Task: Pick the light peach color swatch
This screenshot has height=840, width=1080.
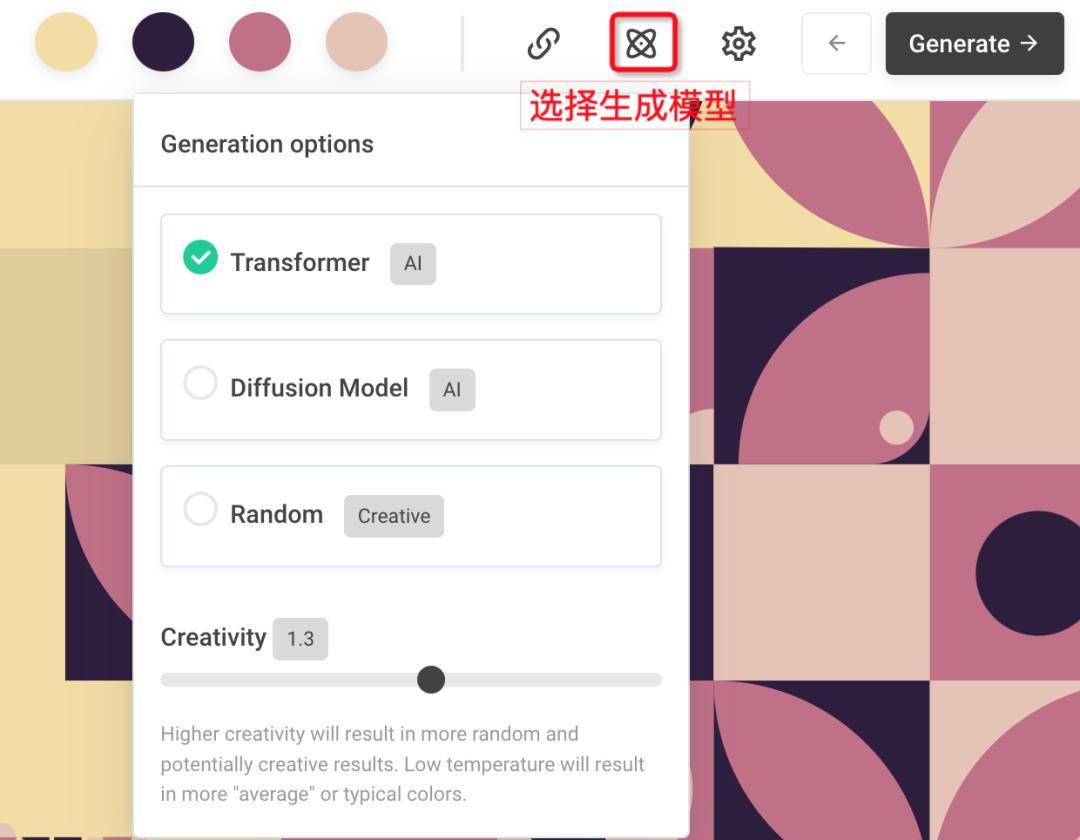Action: pos(356,43)
